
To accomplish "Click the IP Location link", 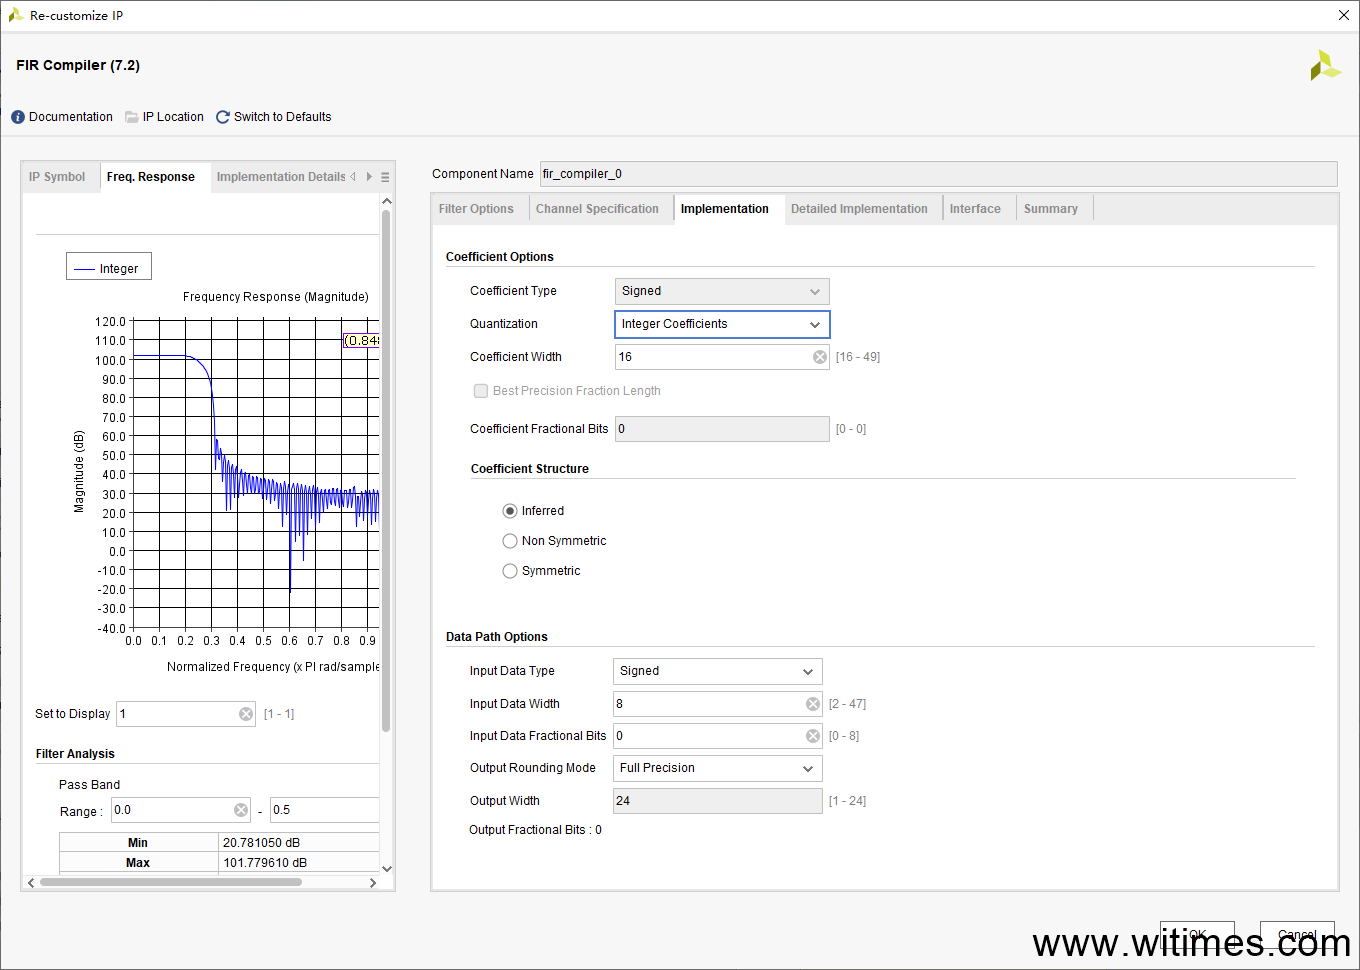I will [173, 117].
